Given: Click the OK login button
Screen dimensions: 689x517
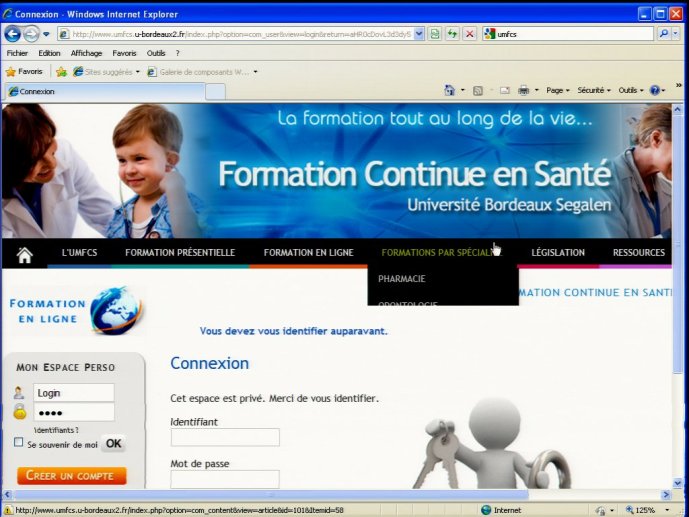Looking at the screenshot, I should tap(113, 444).
